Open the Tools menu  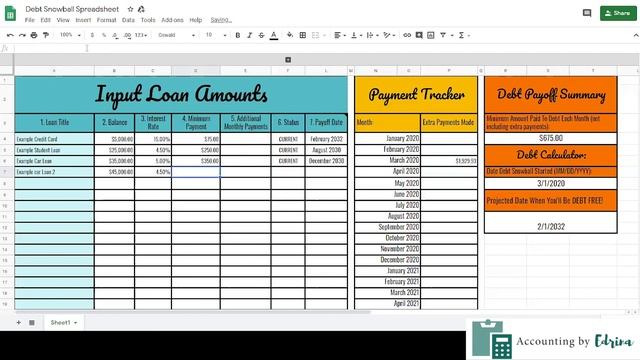[x=148, y=20]
